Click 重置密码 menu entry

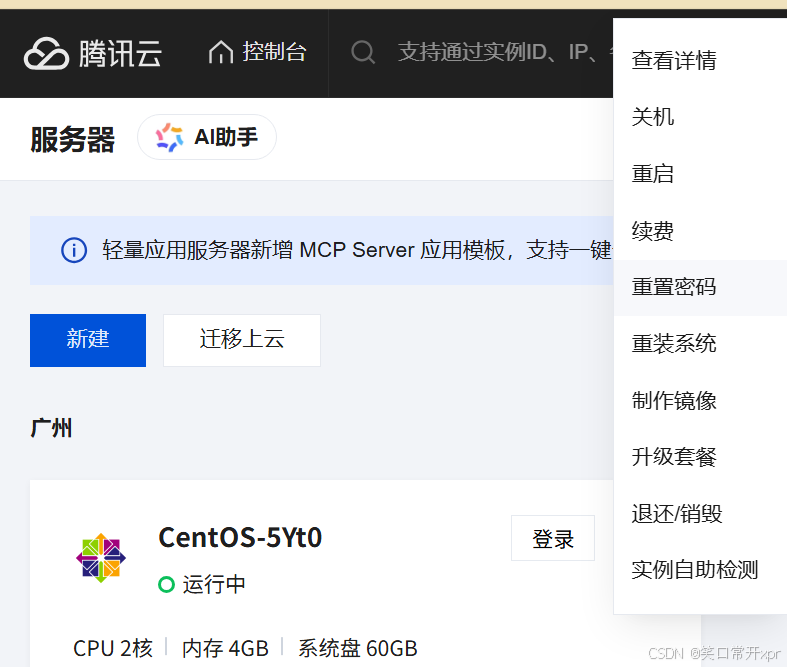(674, 287)
